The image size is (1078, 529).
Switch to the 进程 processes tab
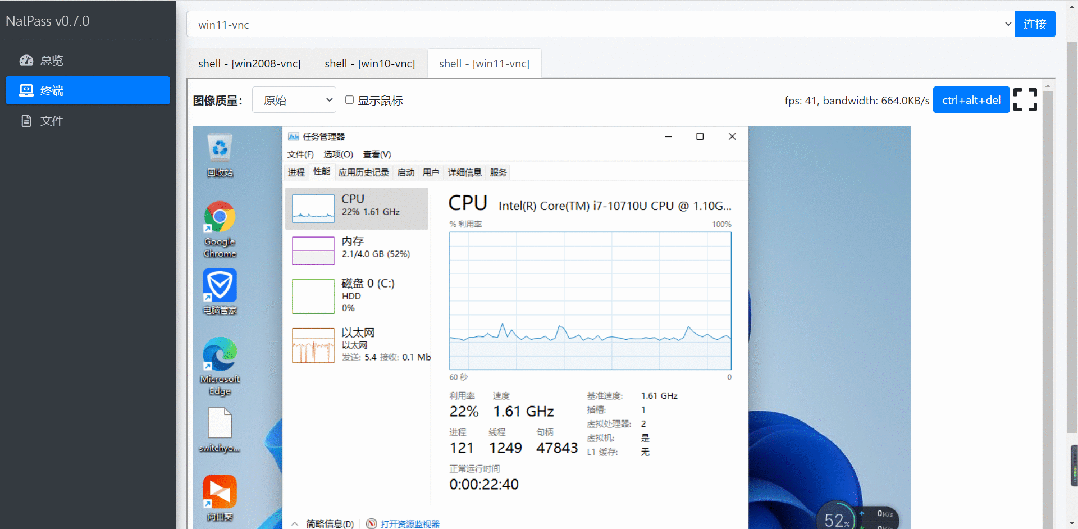click(x=296, y=172)
